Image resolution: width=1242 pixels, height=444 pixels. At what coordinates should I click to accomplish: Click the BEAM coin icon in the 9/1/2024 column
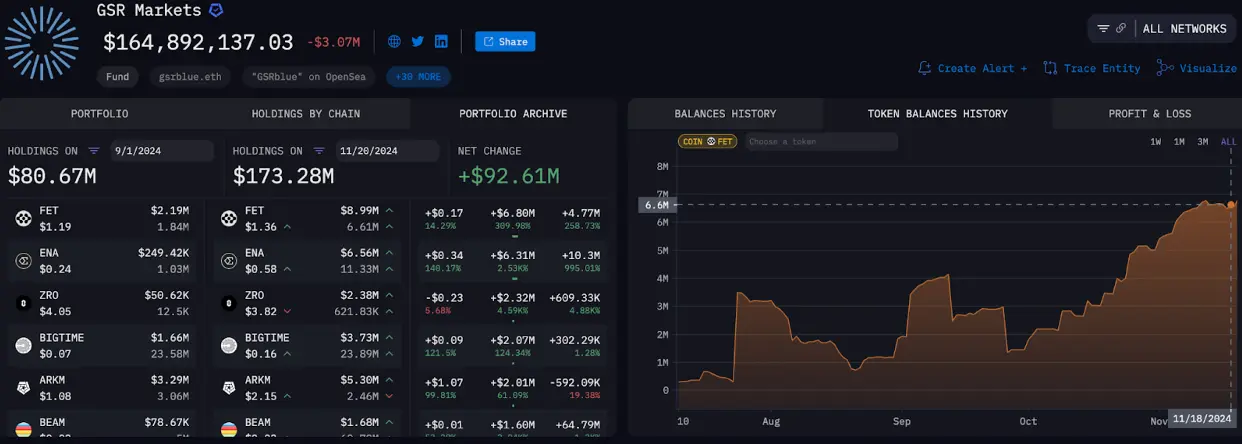coord(24,429)
